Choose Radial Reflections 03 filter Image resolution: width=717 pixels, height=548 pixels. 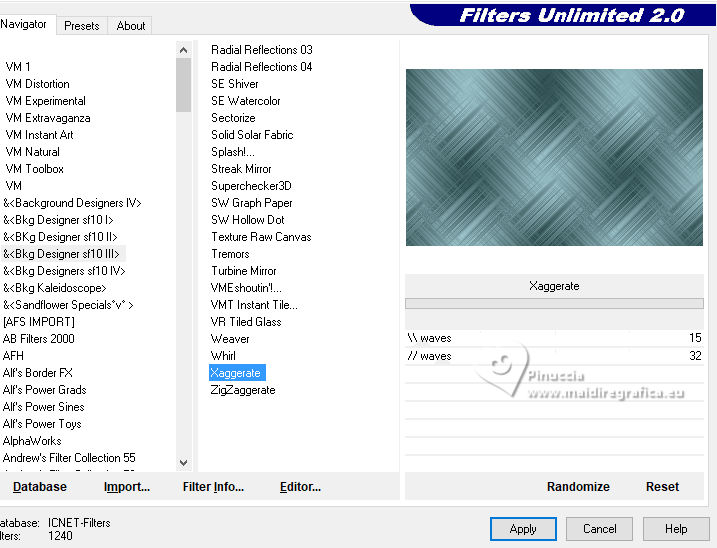[262, 50]
